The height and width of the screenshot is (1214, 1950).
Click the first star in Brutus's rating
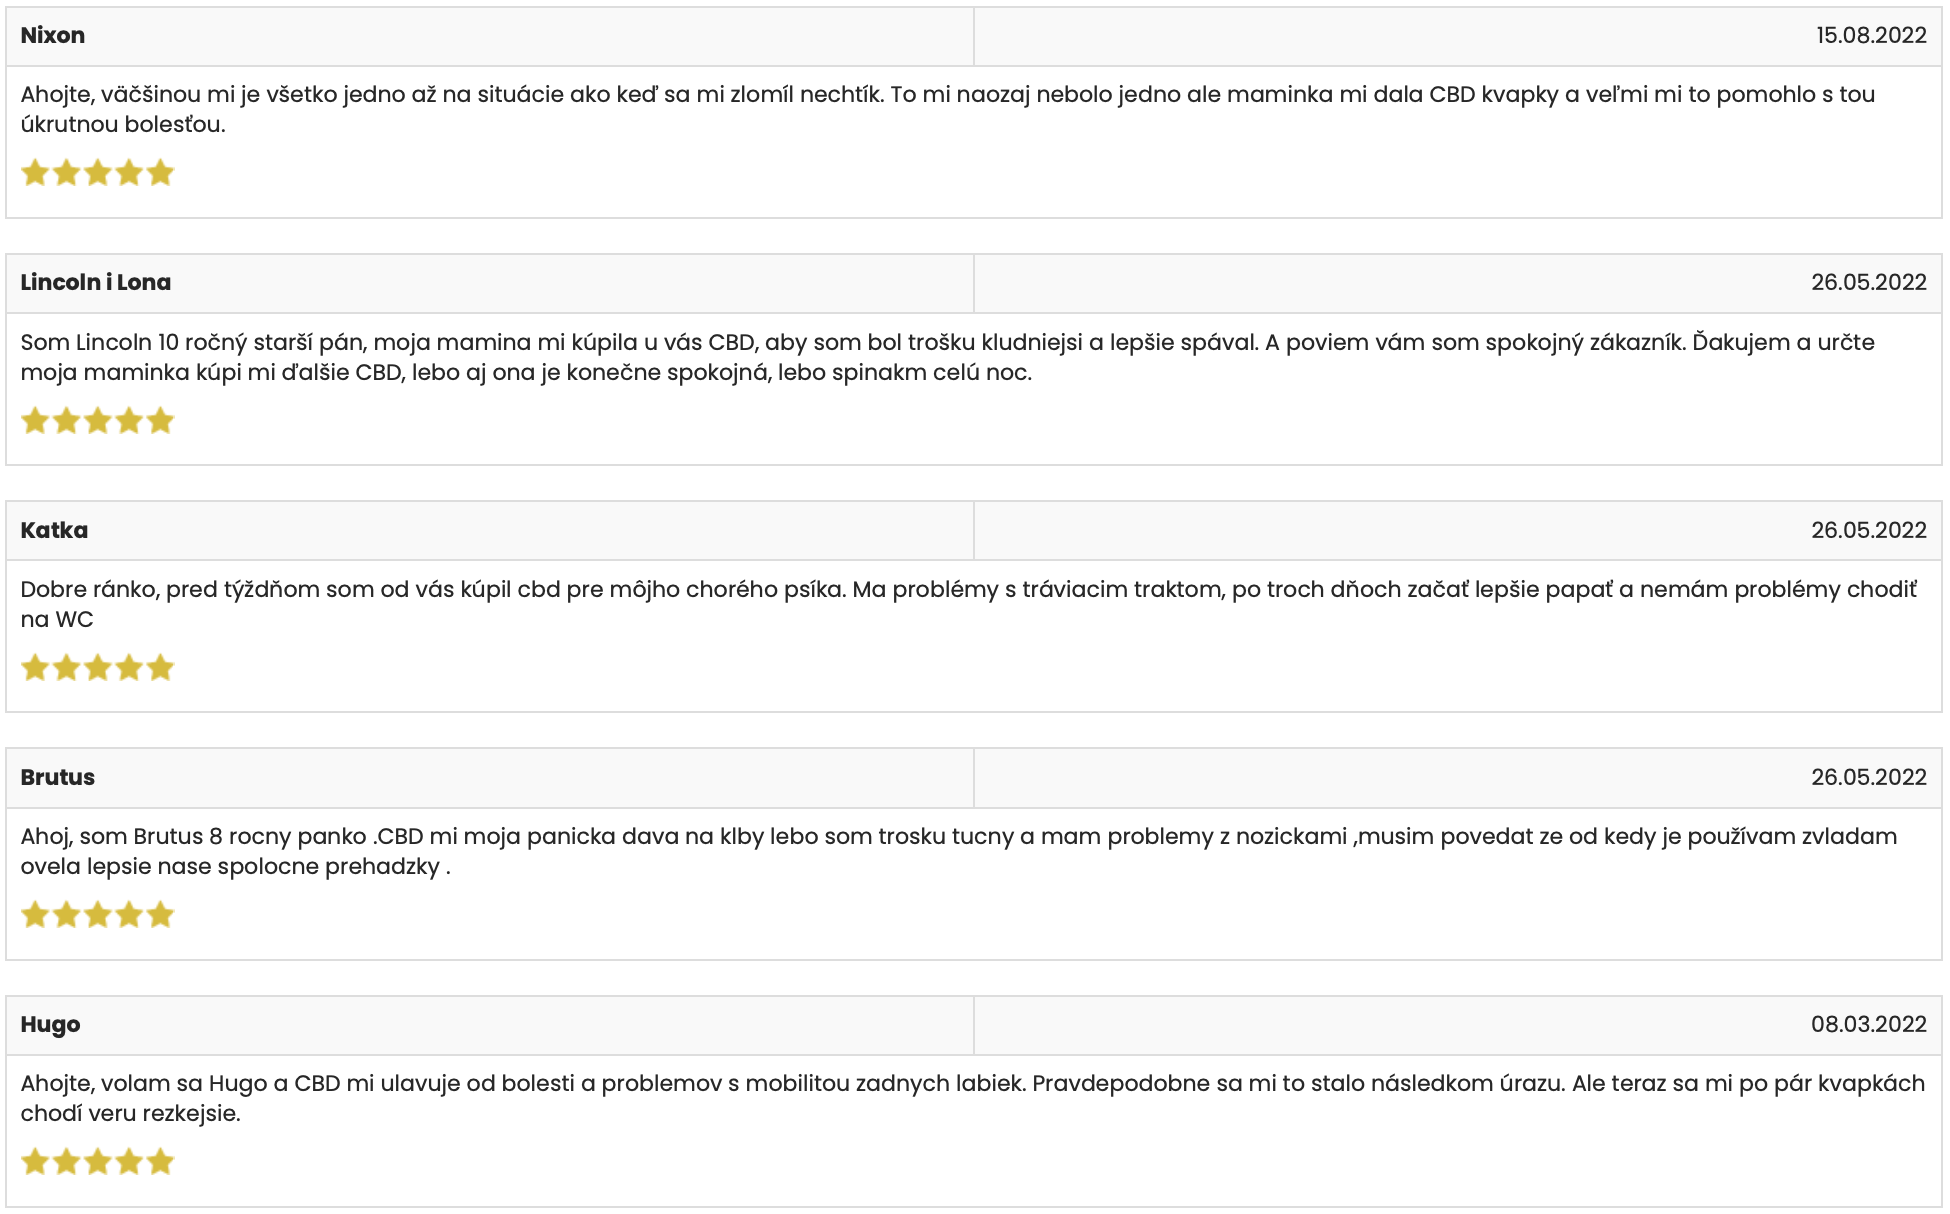pos(35,914)
